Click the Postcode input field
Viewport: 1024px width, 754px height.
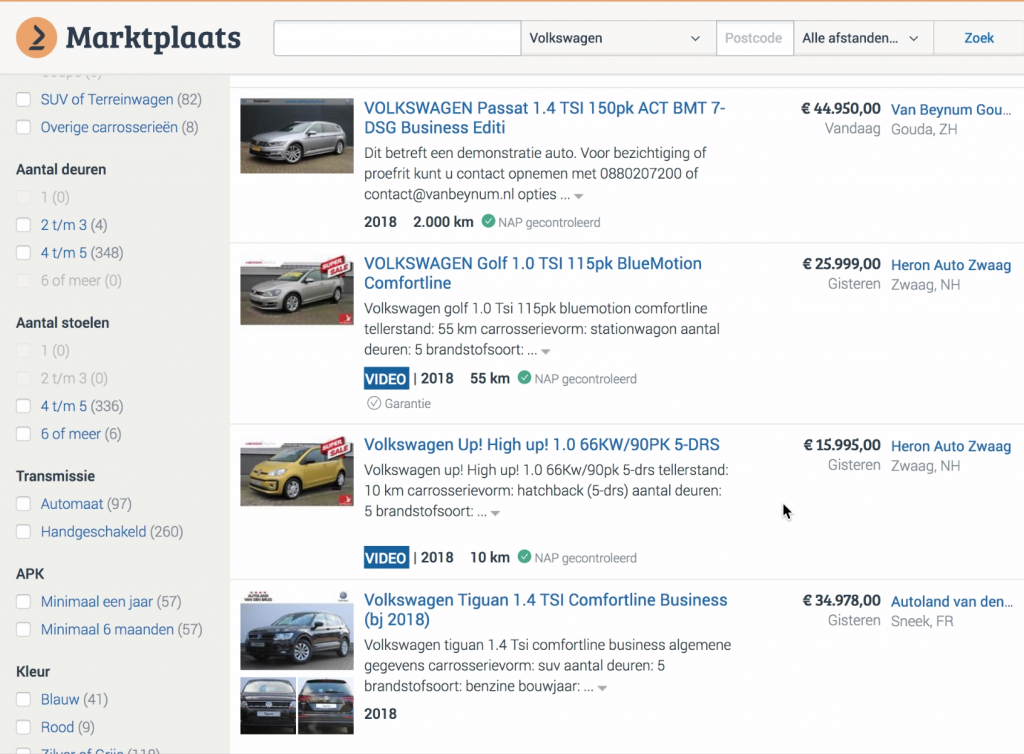tap(754, 38)
